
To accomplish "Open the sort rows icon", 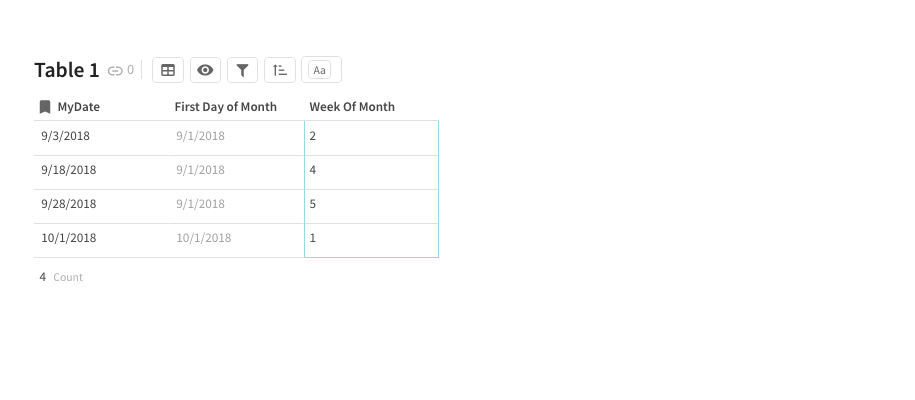I will pos(280,70).
